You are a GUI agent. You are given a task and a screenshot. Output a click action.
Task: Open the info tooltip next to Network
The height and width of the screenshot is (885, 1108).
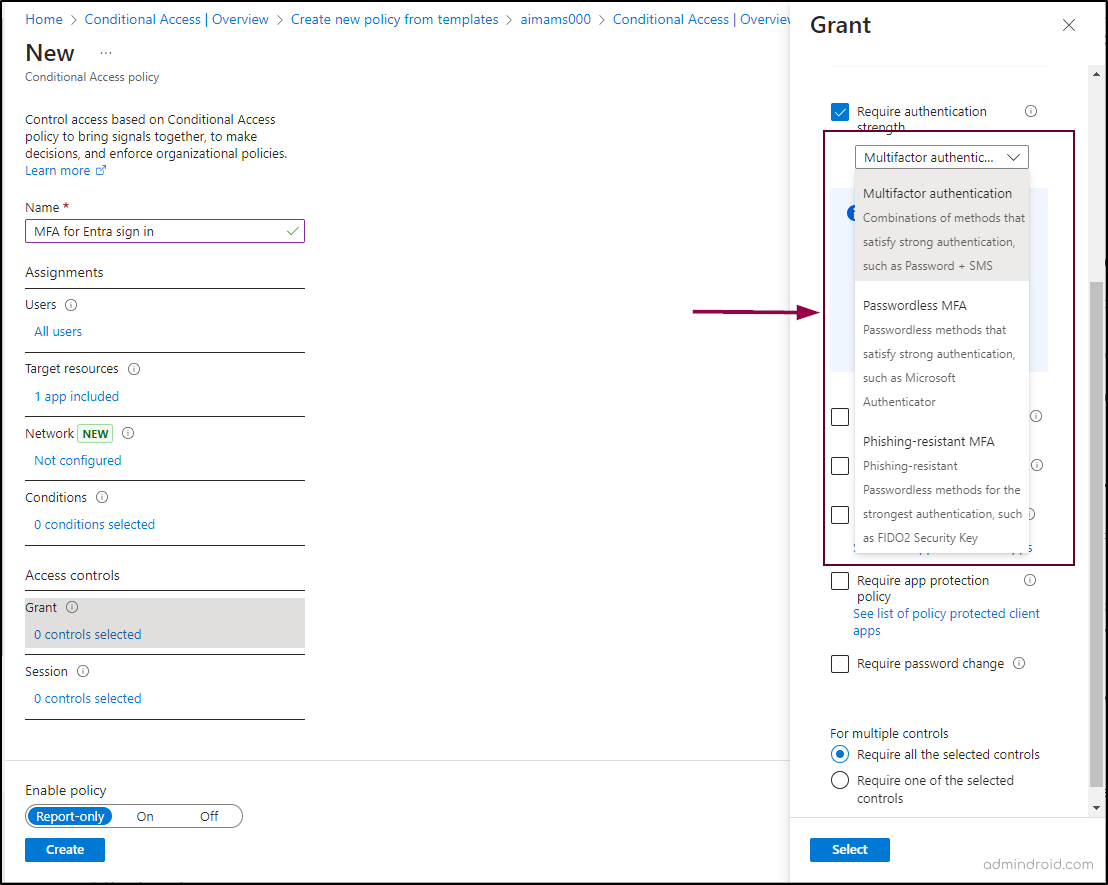[127, 433]
